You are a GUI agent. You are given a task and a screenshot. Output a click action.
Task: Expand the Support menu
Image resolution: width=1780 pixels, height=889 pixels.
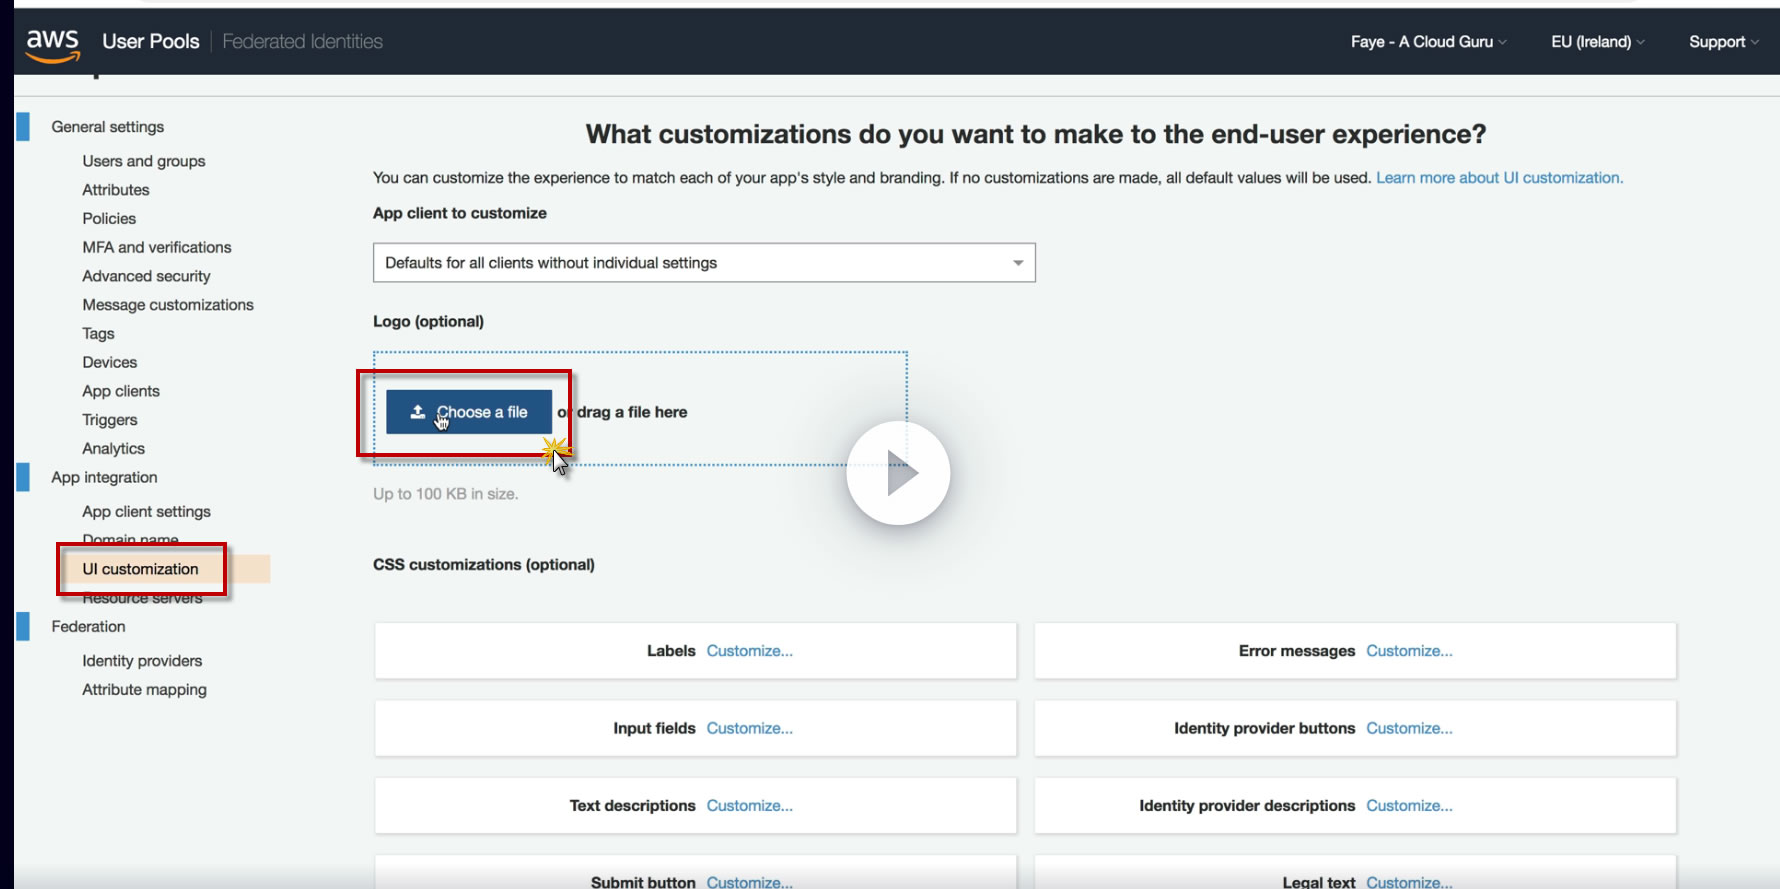click(x=1723, y=42)
